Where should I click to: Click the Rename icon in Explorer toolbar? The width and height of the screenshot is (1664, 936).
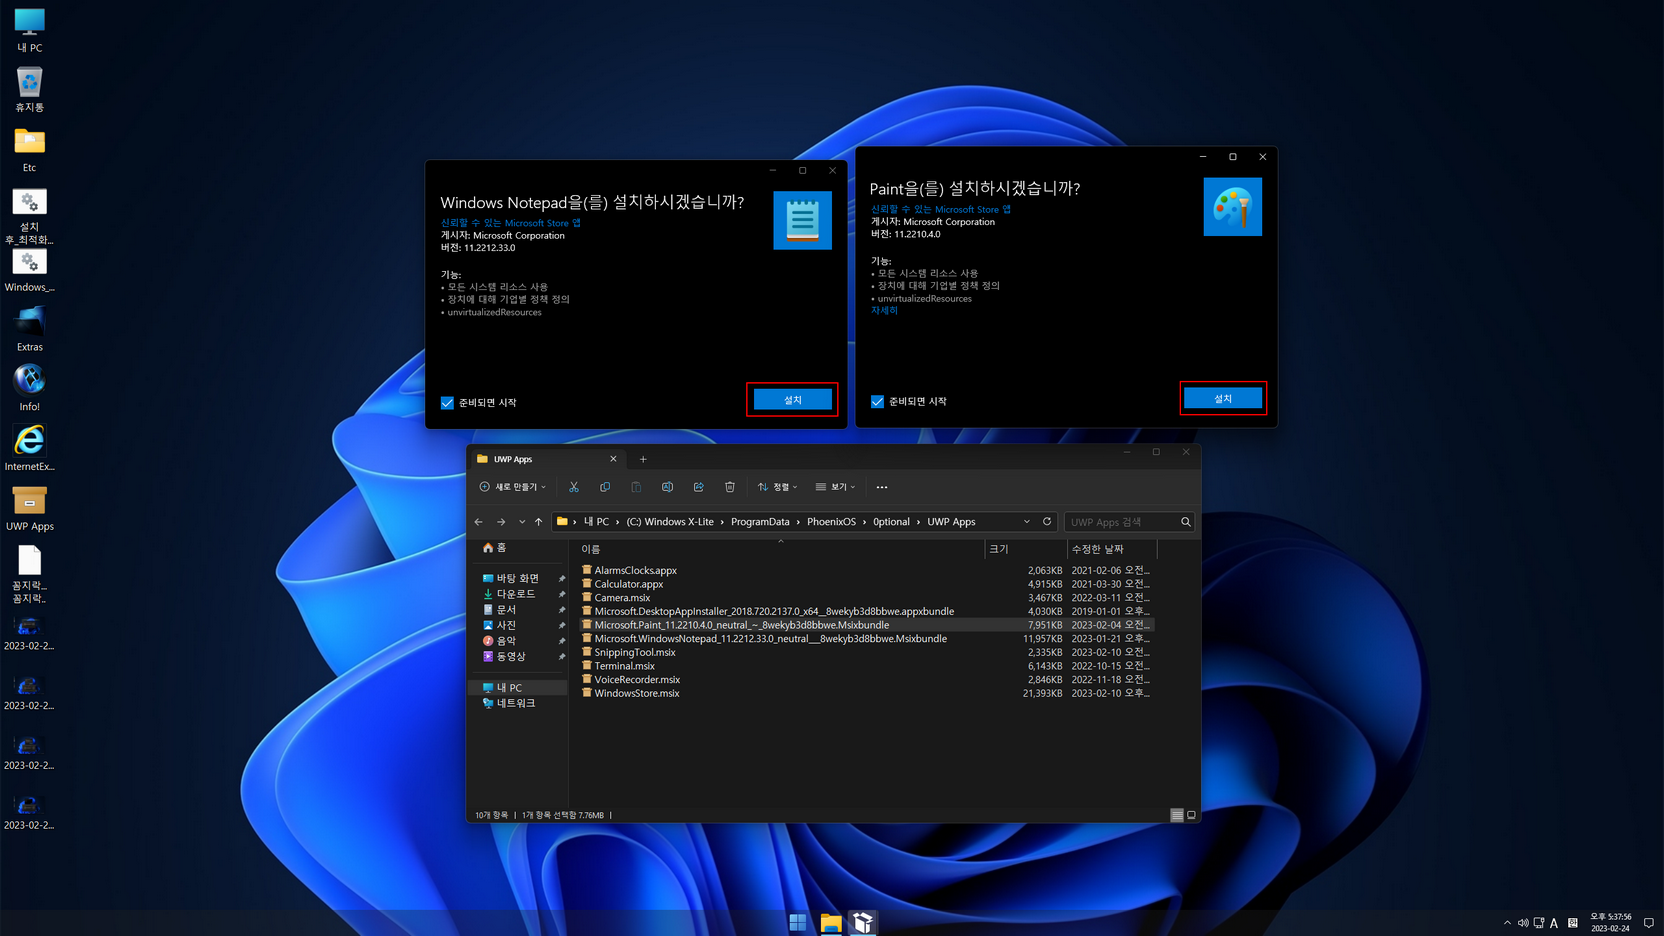click(667, 487)
